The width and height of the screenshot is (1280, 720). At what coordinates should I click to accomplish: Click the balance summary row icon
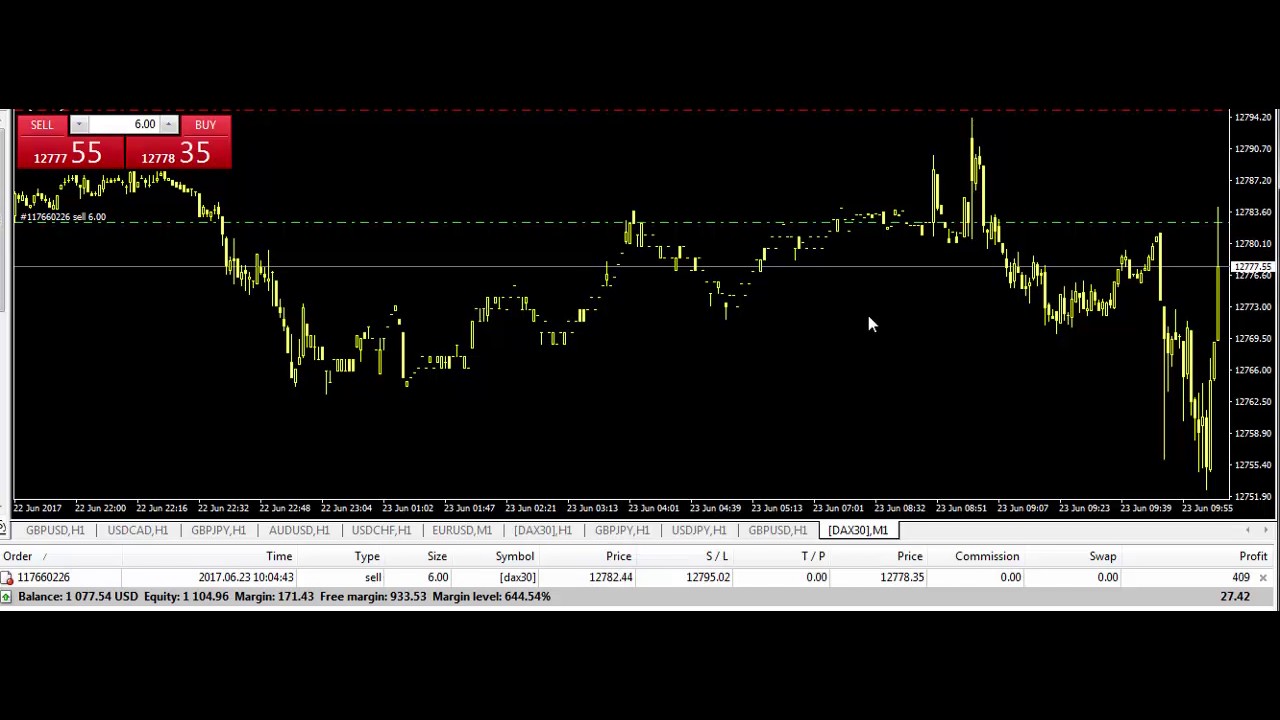[x=7, y=596]
